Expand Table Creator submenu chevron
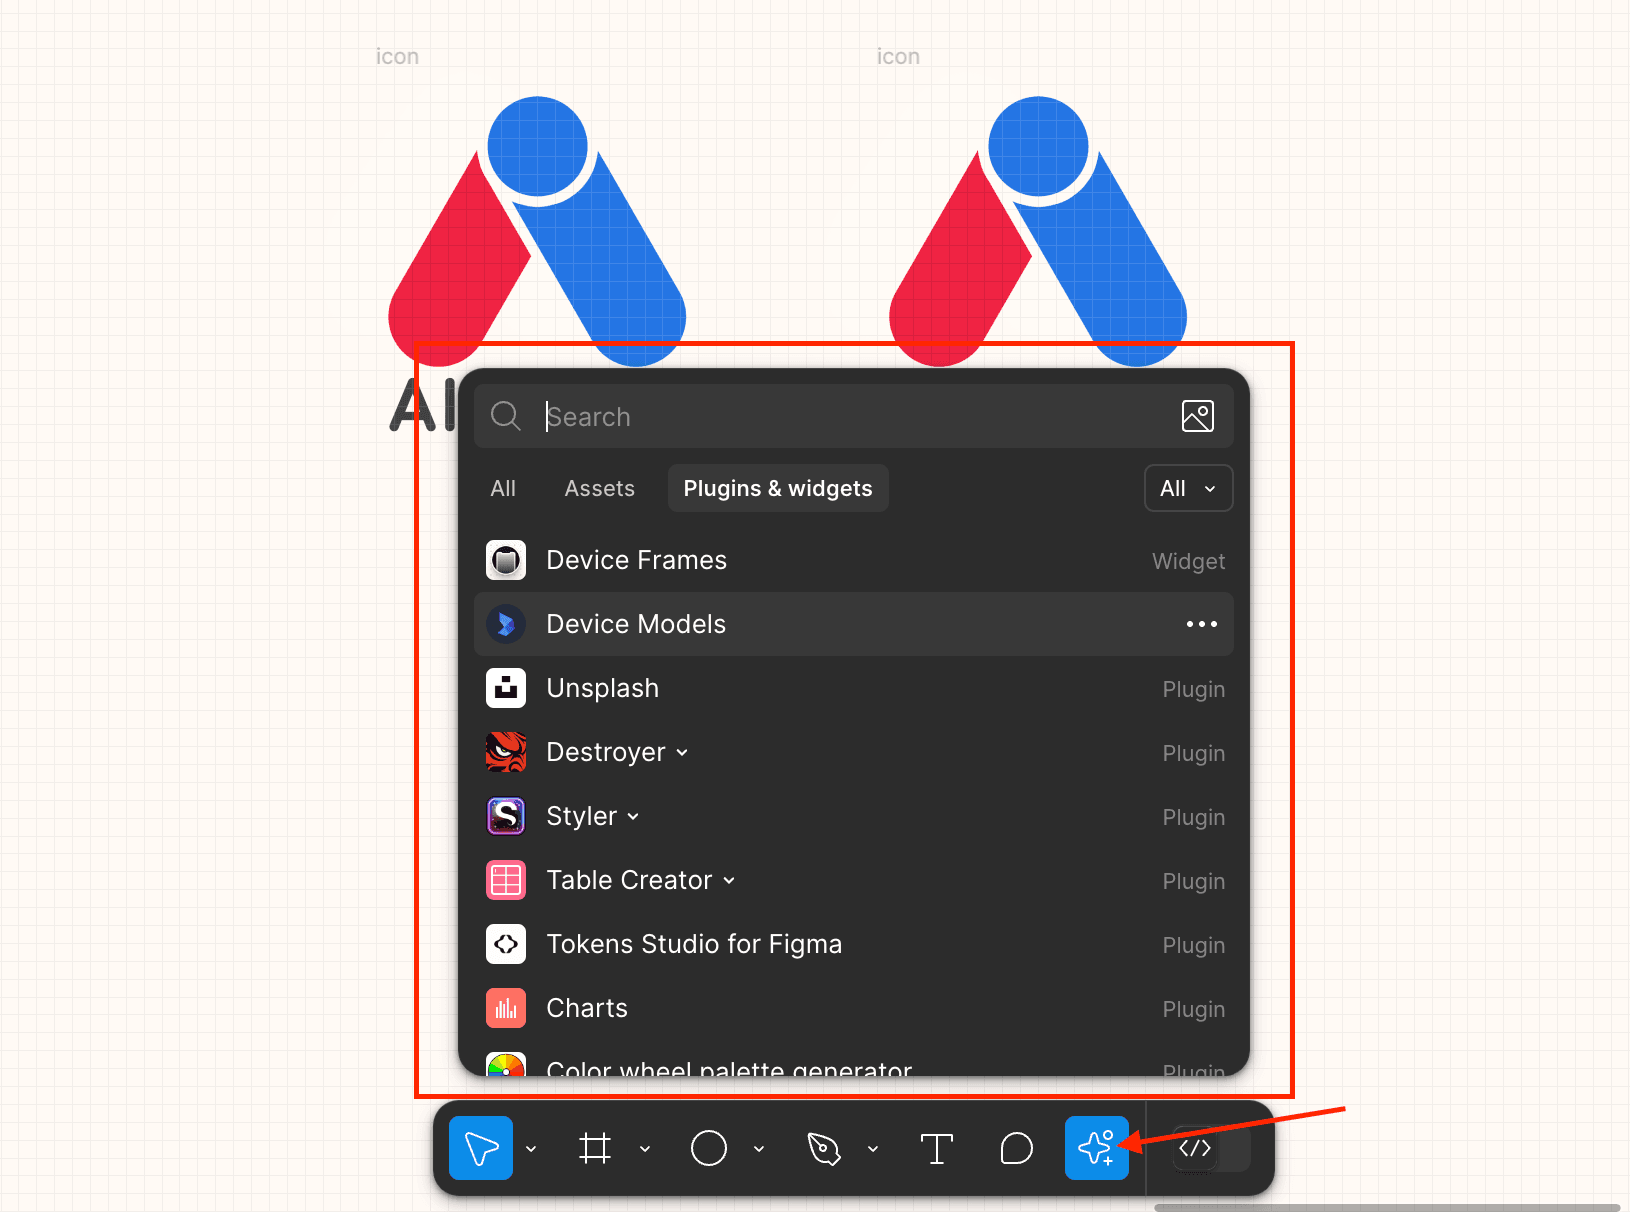Viewport: 1630px width, 1212px height. pyautogui.click(x=729, y=881)
